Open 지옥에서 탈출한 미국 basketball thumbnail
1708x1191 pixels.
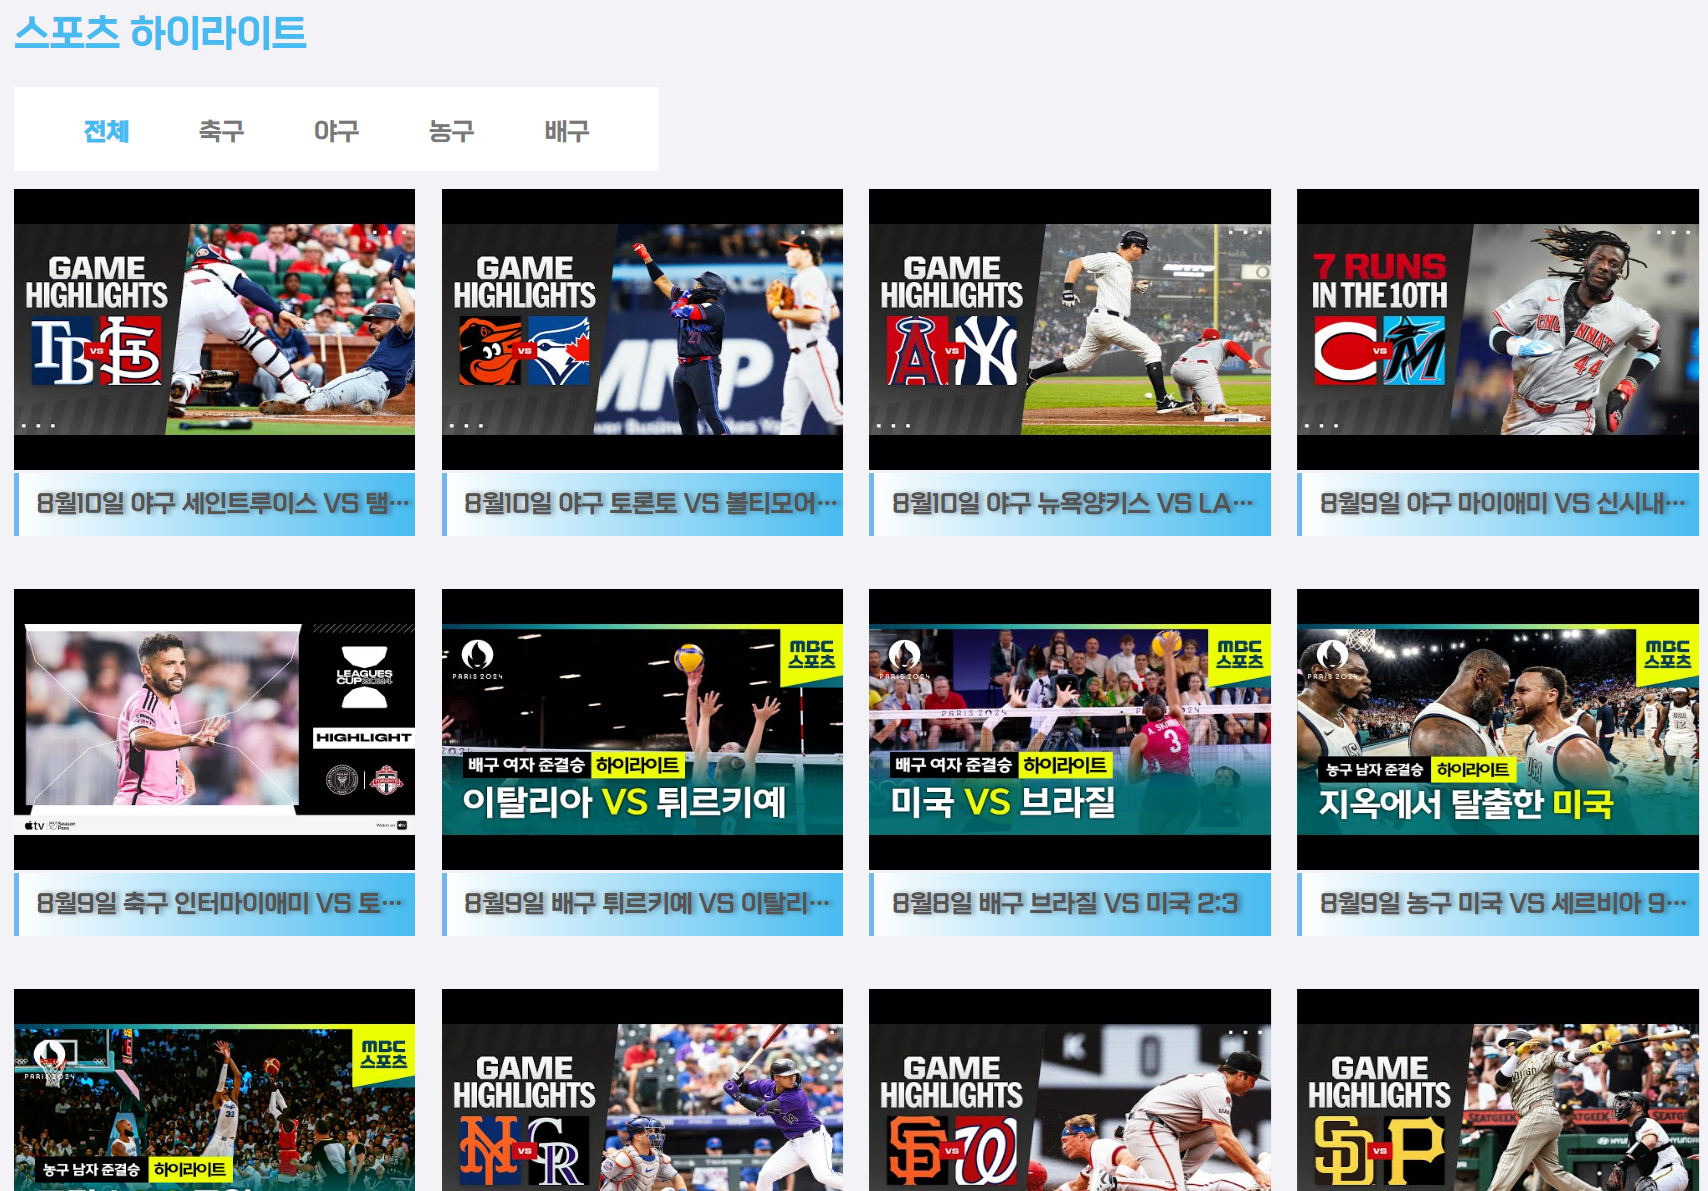pos(1498,729)
